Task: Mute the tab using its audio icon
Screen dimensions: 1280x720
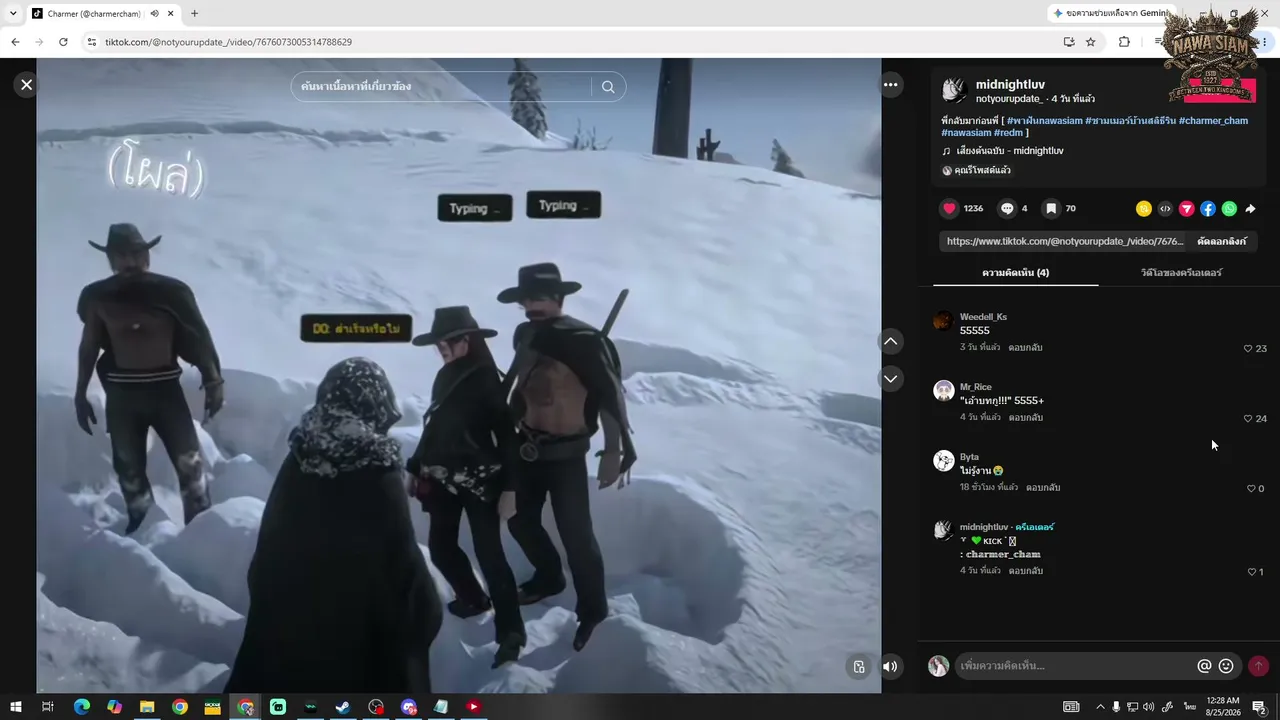Action: tap(154, 14)
